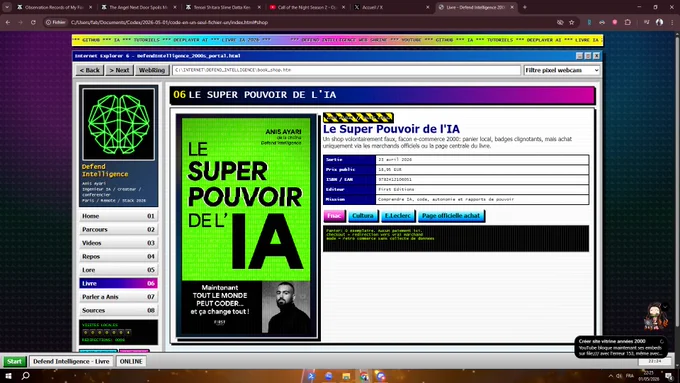Expand the hidden system tray icons chevron
Viewport: 680px width, 383px height.
click(x=610, y=376)
